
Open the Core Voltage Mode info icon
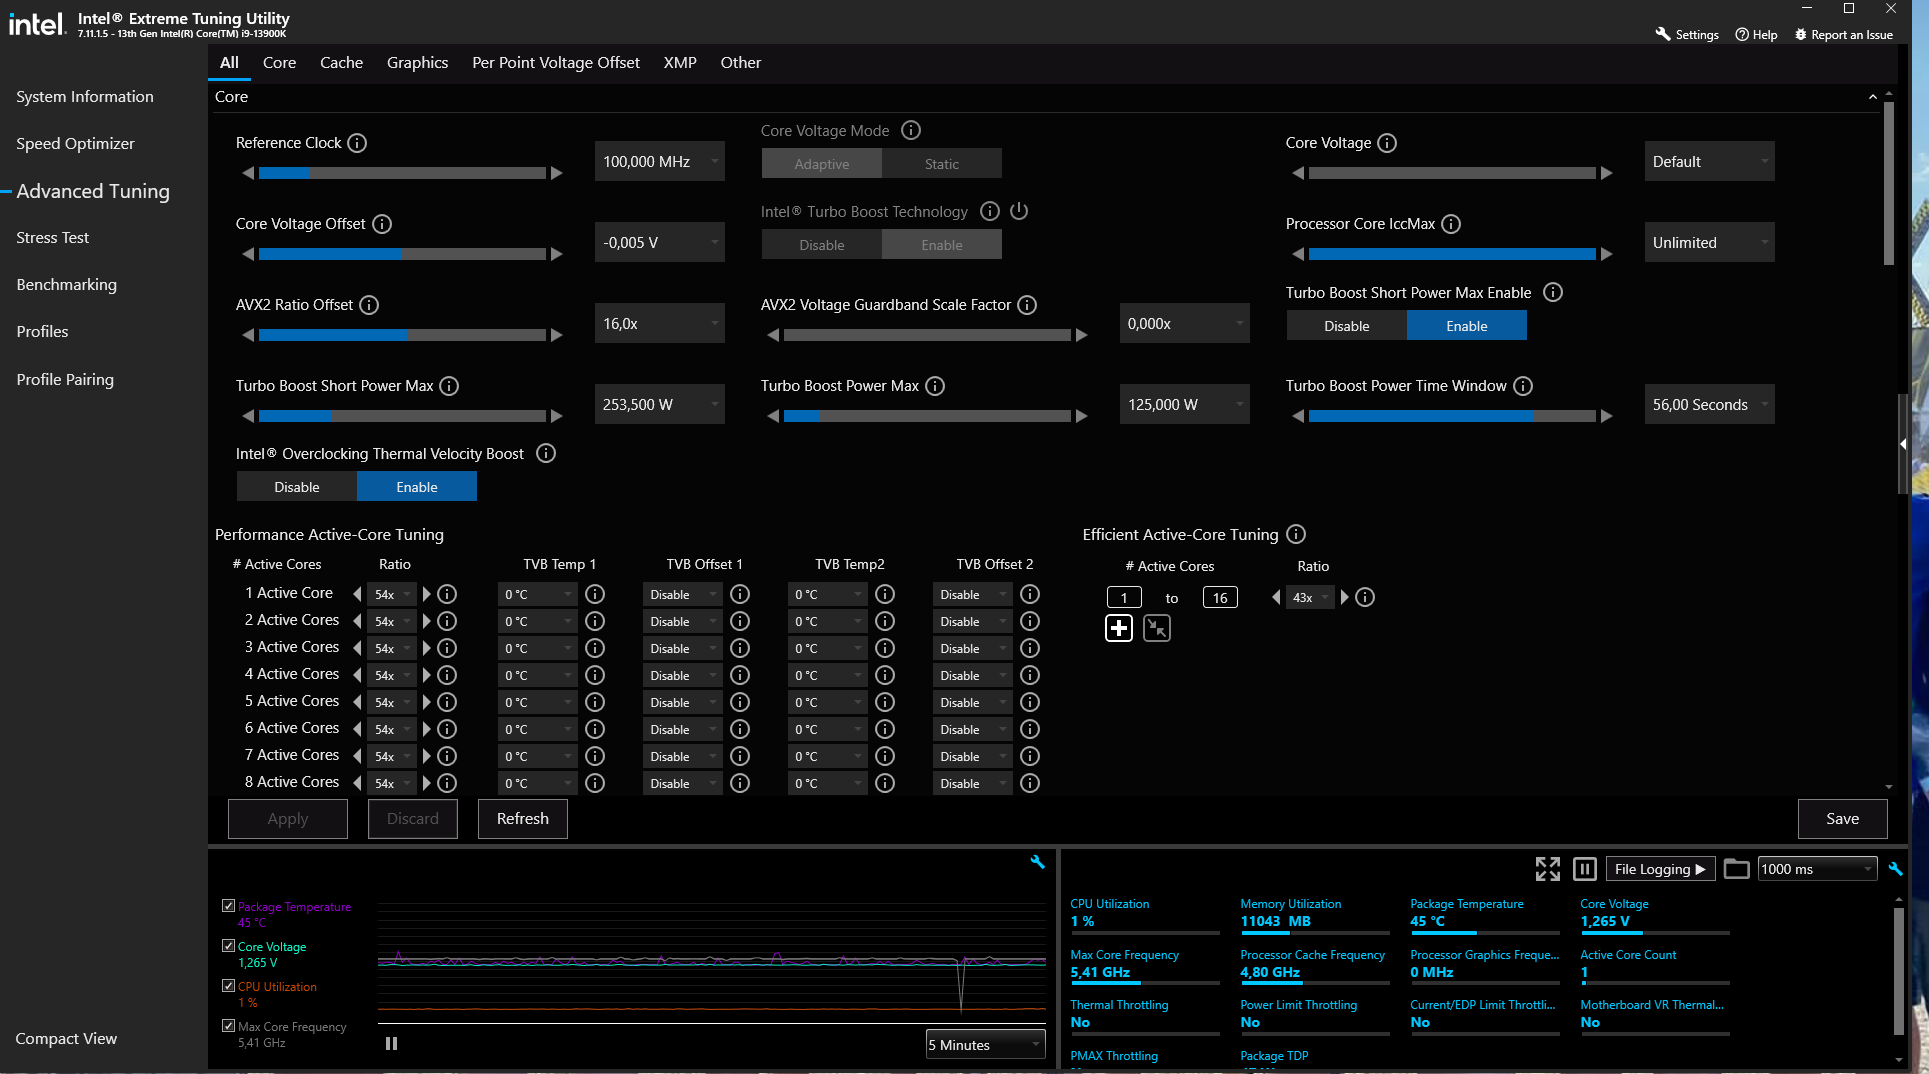click(x=911, y=130)
